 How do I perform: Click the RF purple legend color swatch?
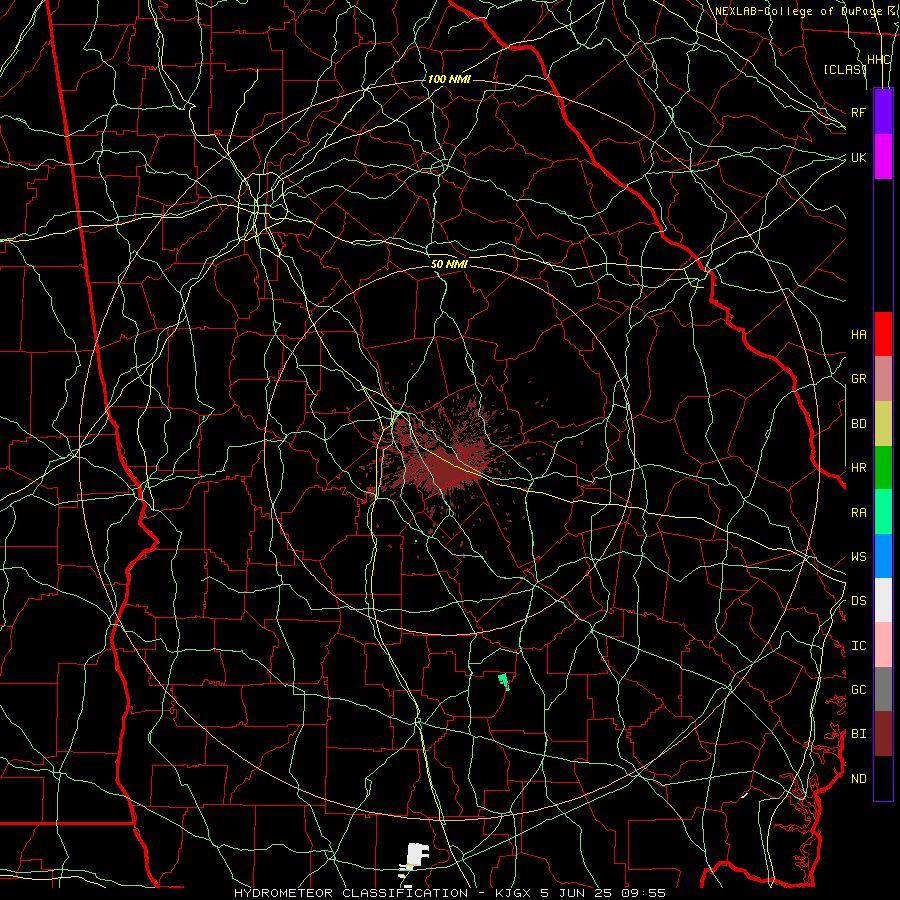point(883,112)
